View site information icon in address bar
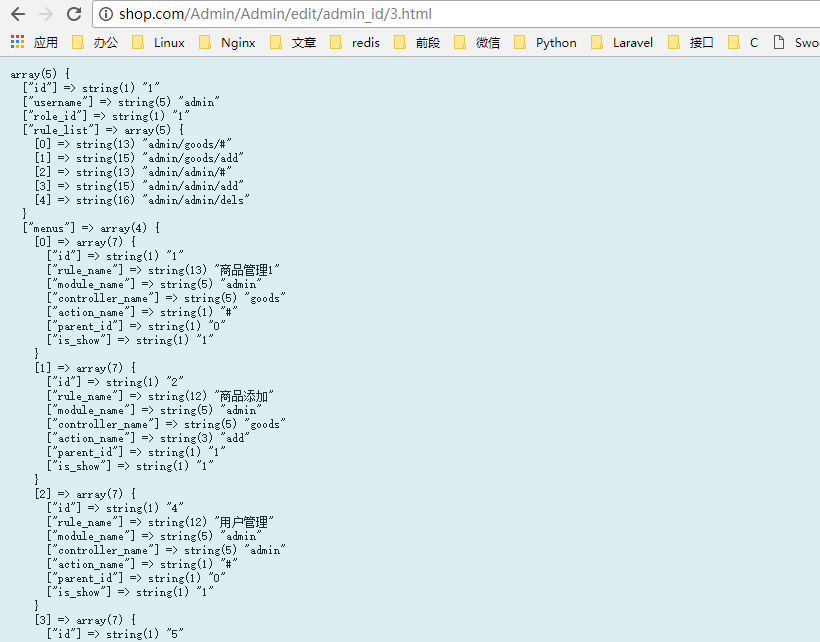Viewport: 820px width, 642px height. (106, 14)
